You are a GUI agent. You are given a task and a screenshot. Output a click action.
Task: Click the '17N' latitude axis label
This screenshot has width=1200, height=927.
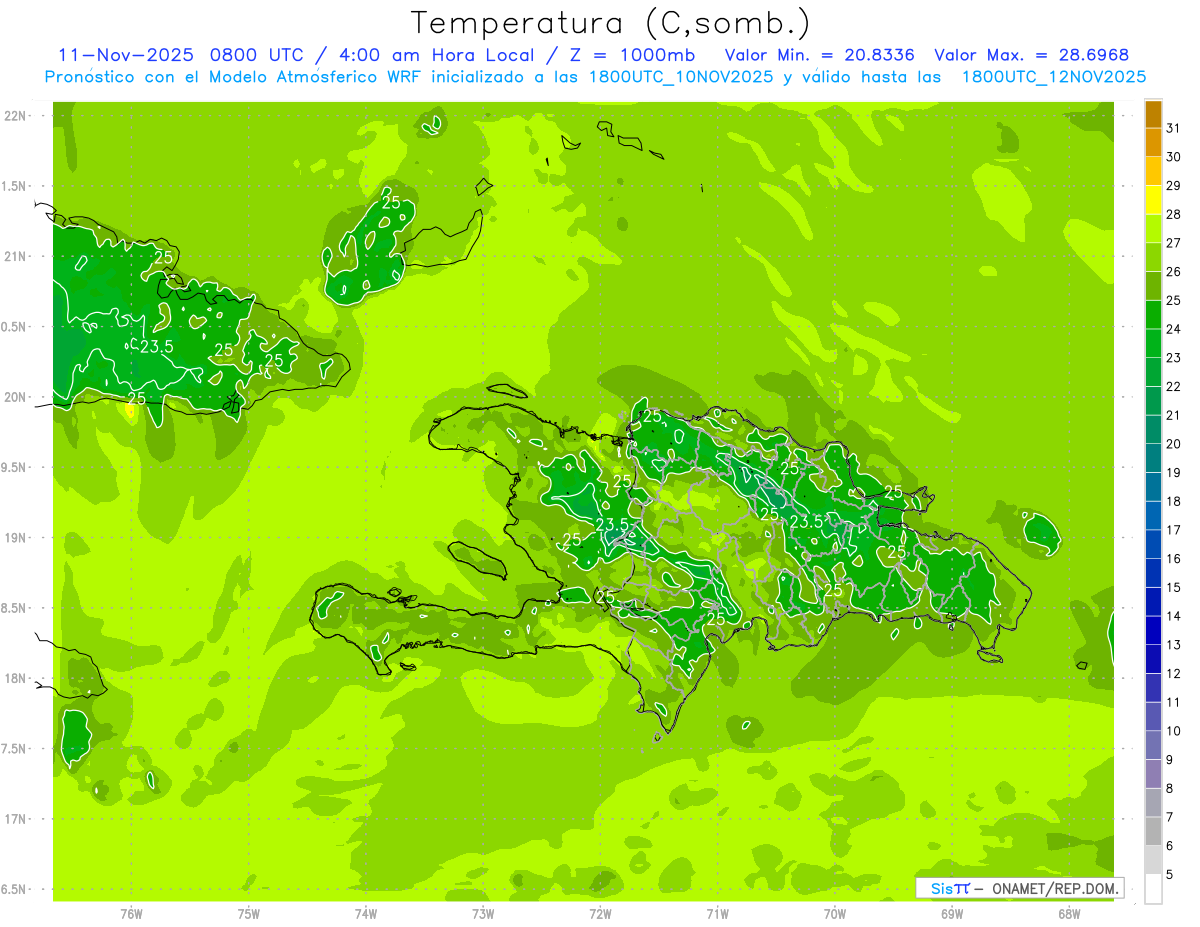click(x=16, y=819)
